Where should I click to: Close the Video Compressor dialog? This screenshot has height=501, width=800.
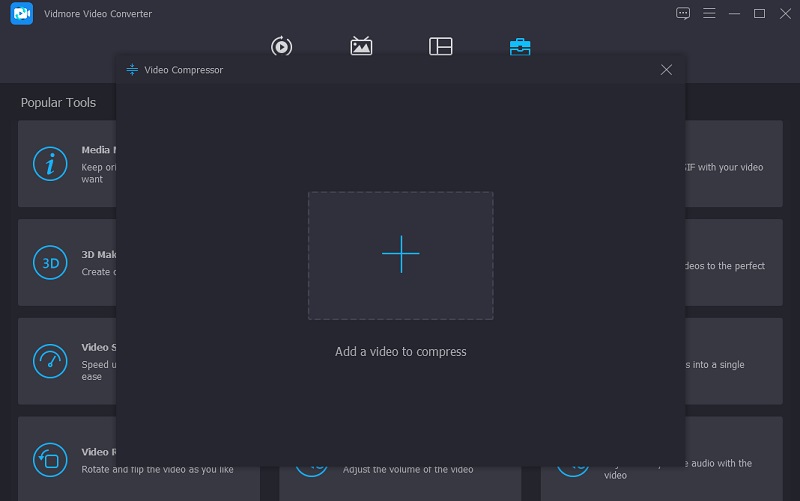pos(666,70)
